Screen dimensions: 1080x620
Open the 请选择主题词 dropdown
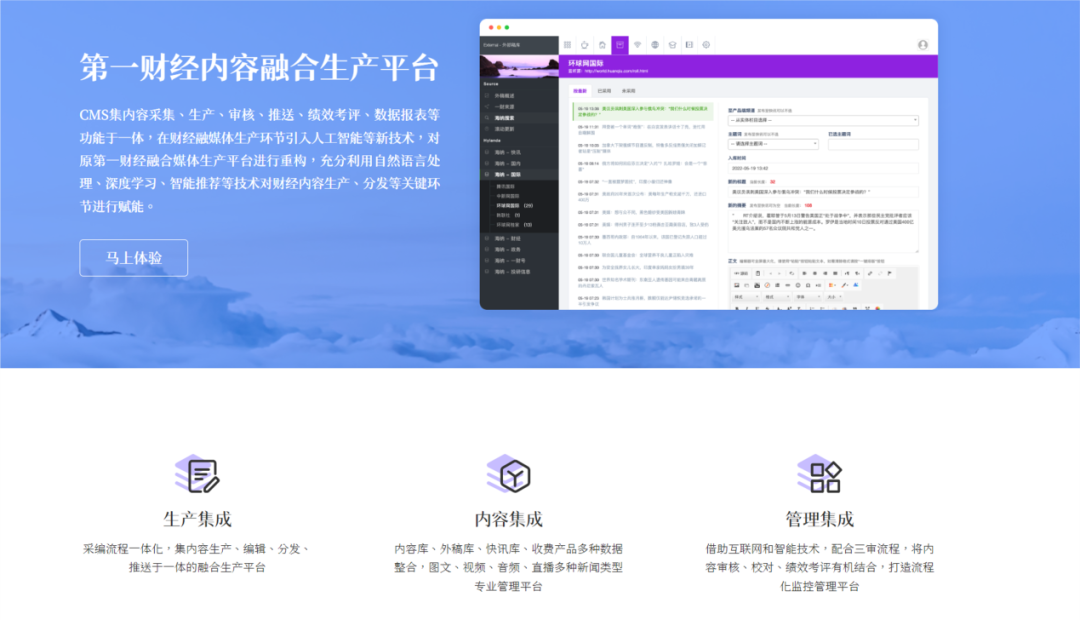click(x=772, y=144)
